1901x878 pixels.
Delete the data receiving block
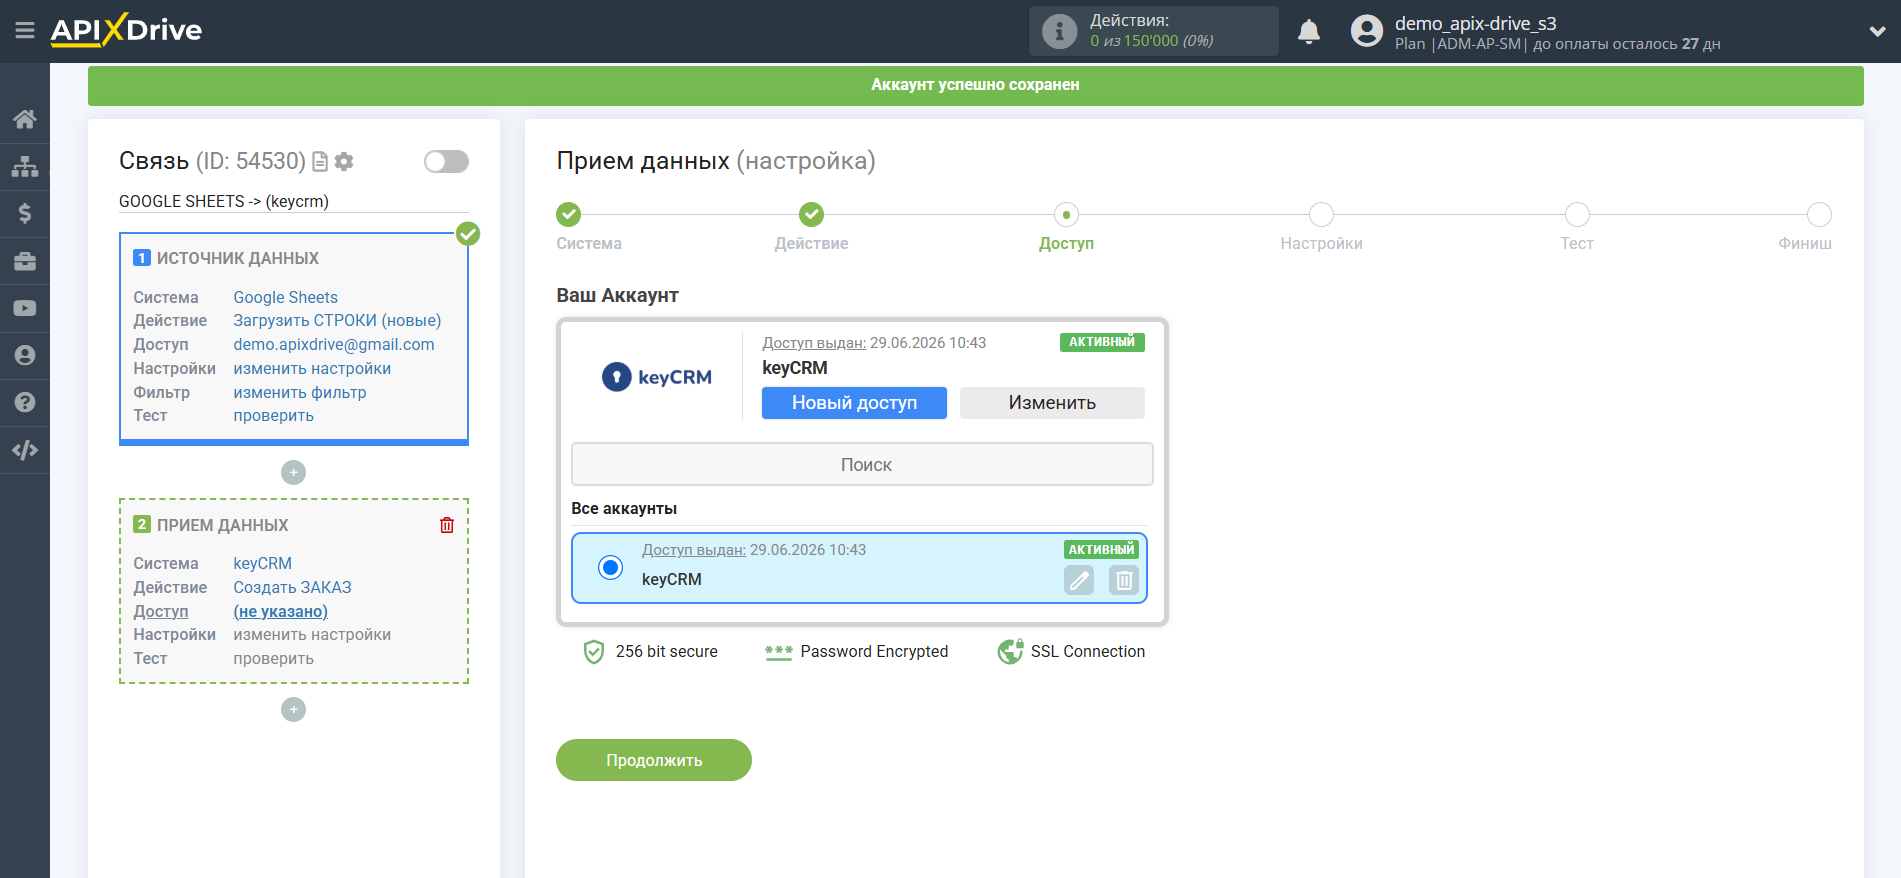(x=447, y=525)
